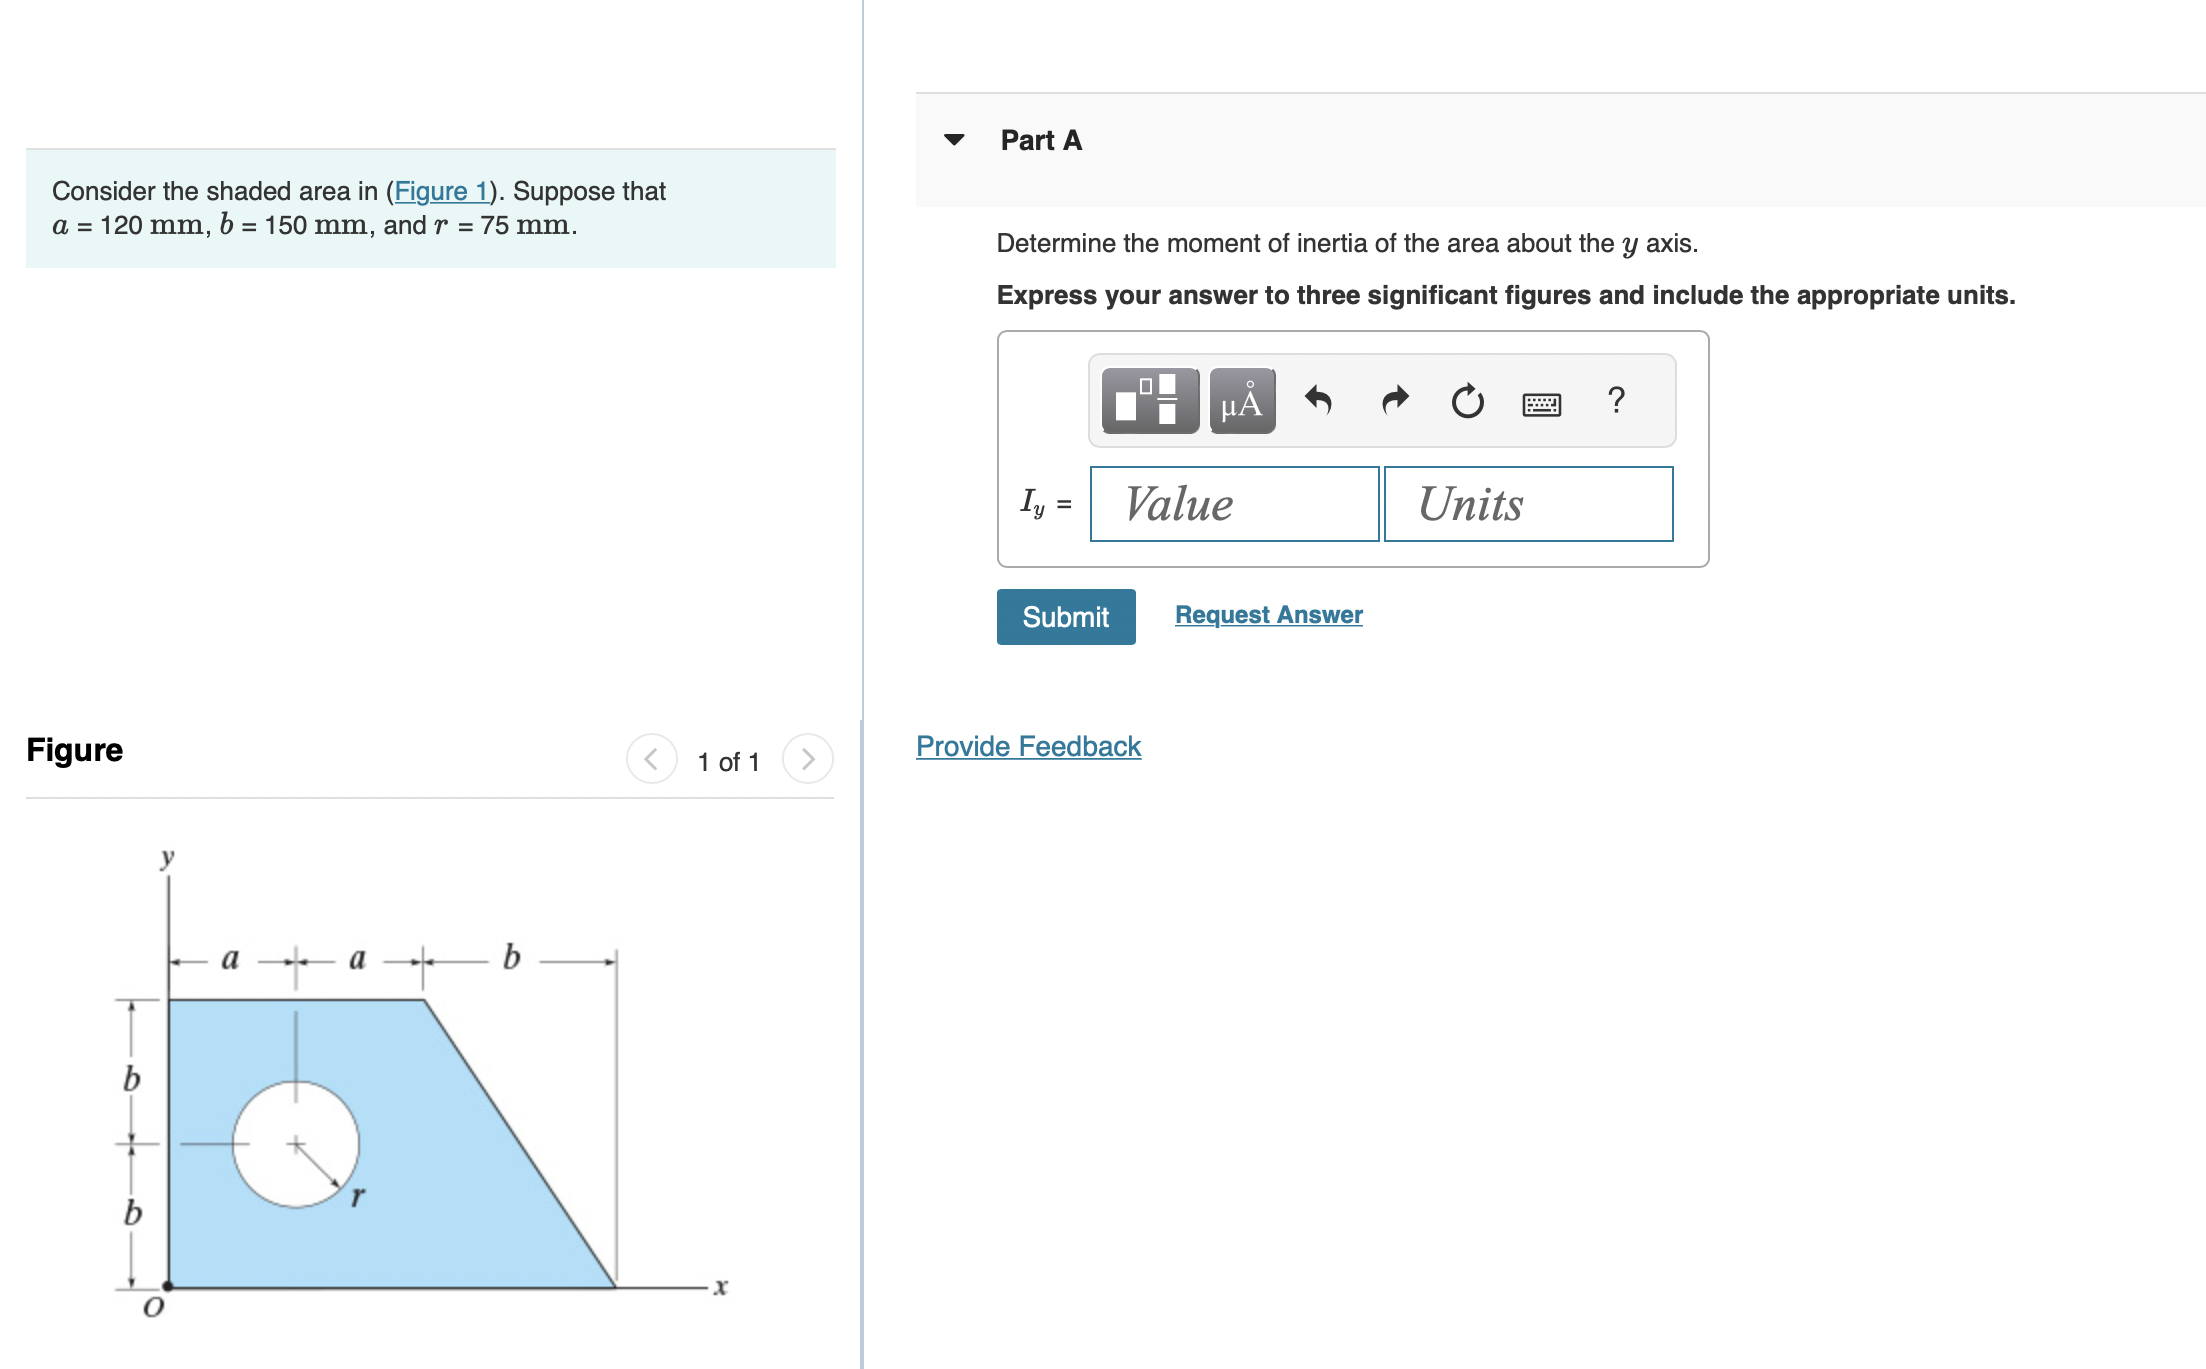The width and height of the screenshot is (2206, 1369).
Task: Click the previous figure chevron arrow
Action: (651, 759)
